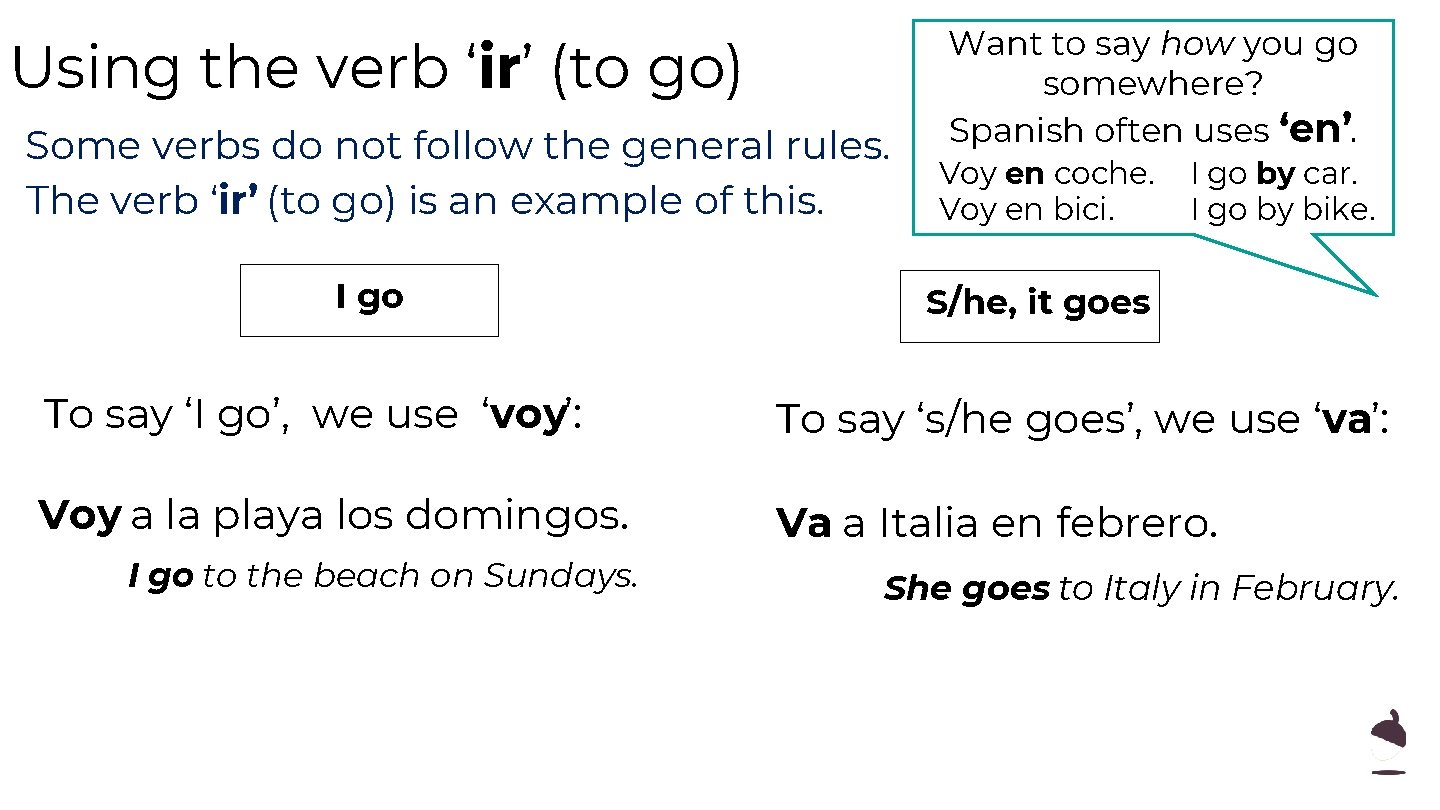
Task: Click the translation 'I go to the beach on Sundays'
Action: coord(383,576)
